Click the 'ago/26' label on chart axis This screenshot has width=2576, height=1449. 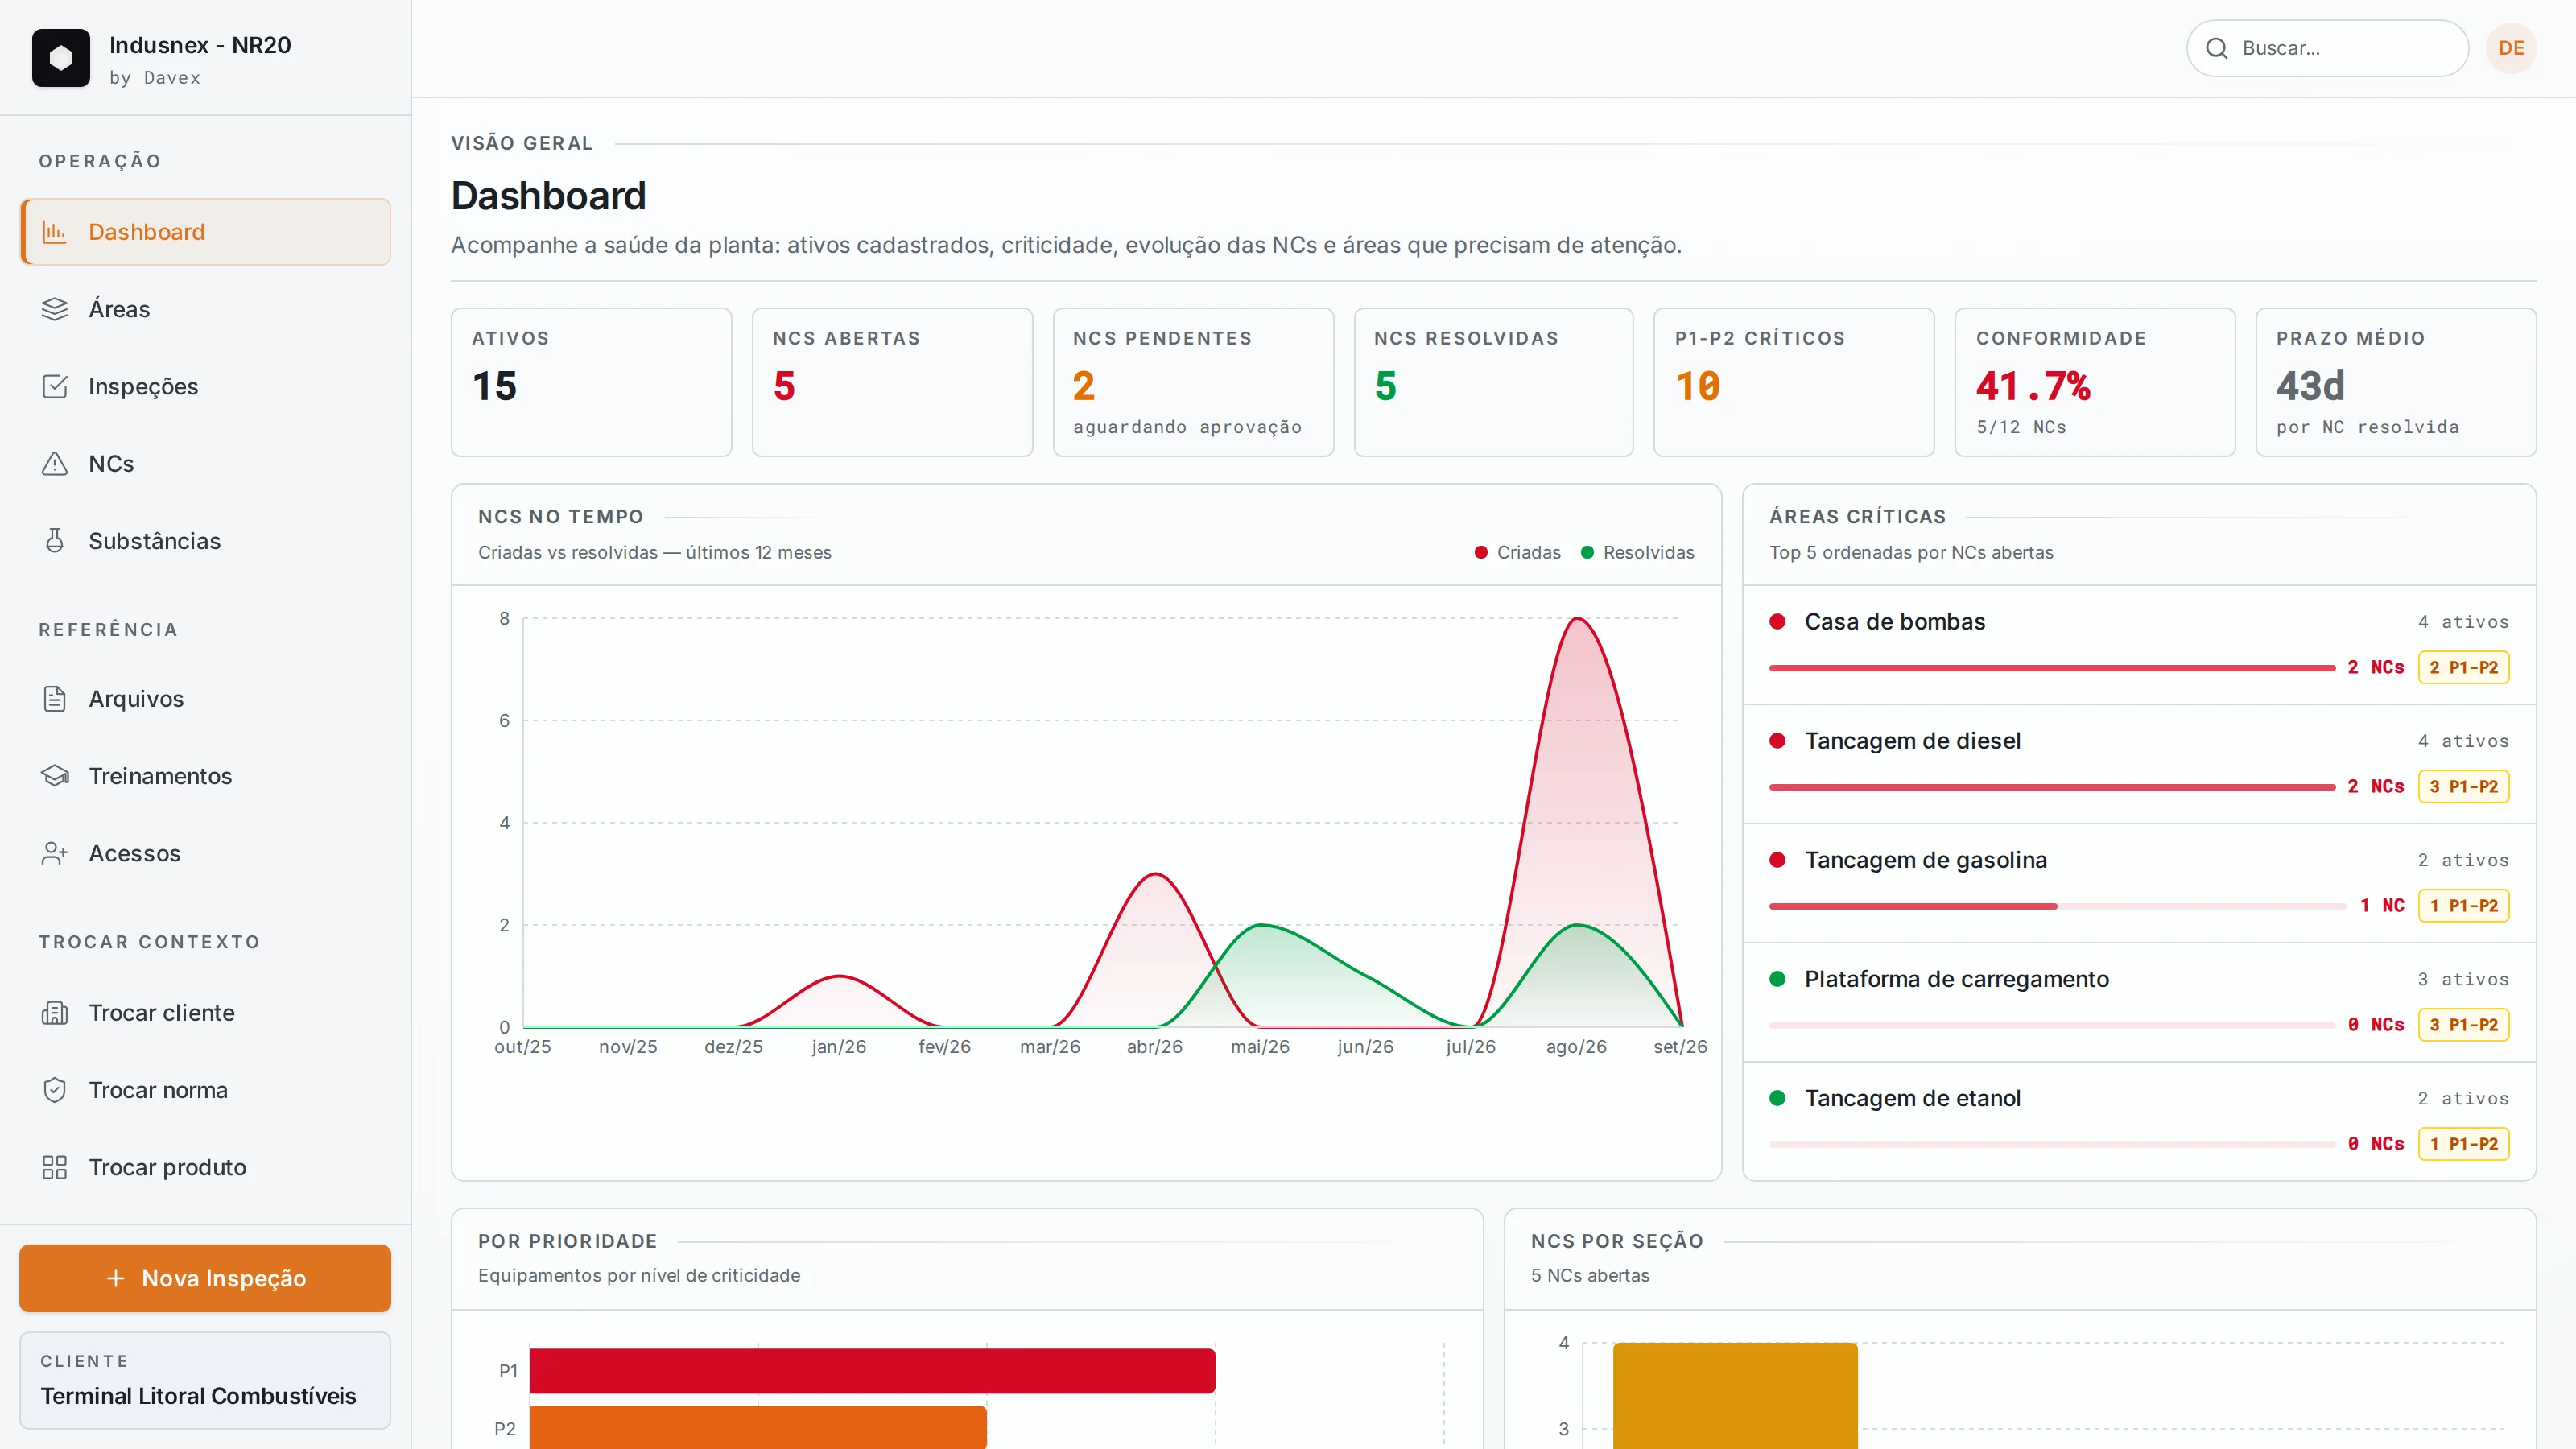tap(1576, 1047)
